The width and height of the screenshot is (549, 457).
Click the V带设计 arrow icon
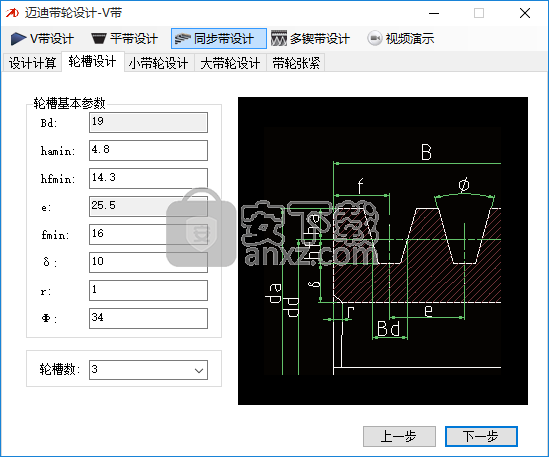pos(18,39)
